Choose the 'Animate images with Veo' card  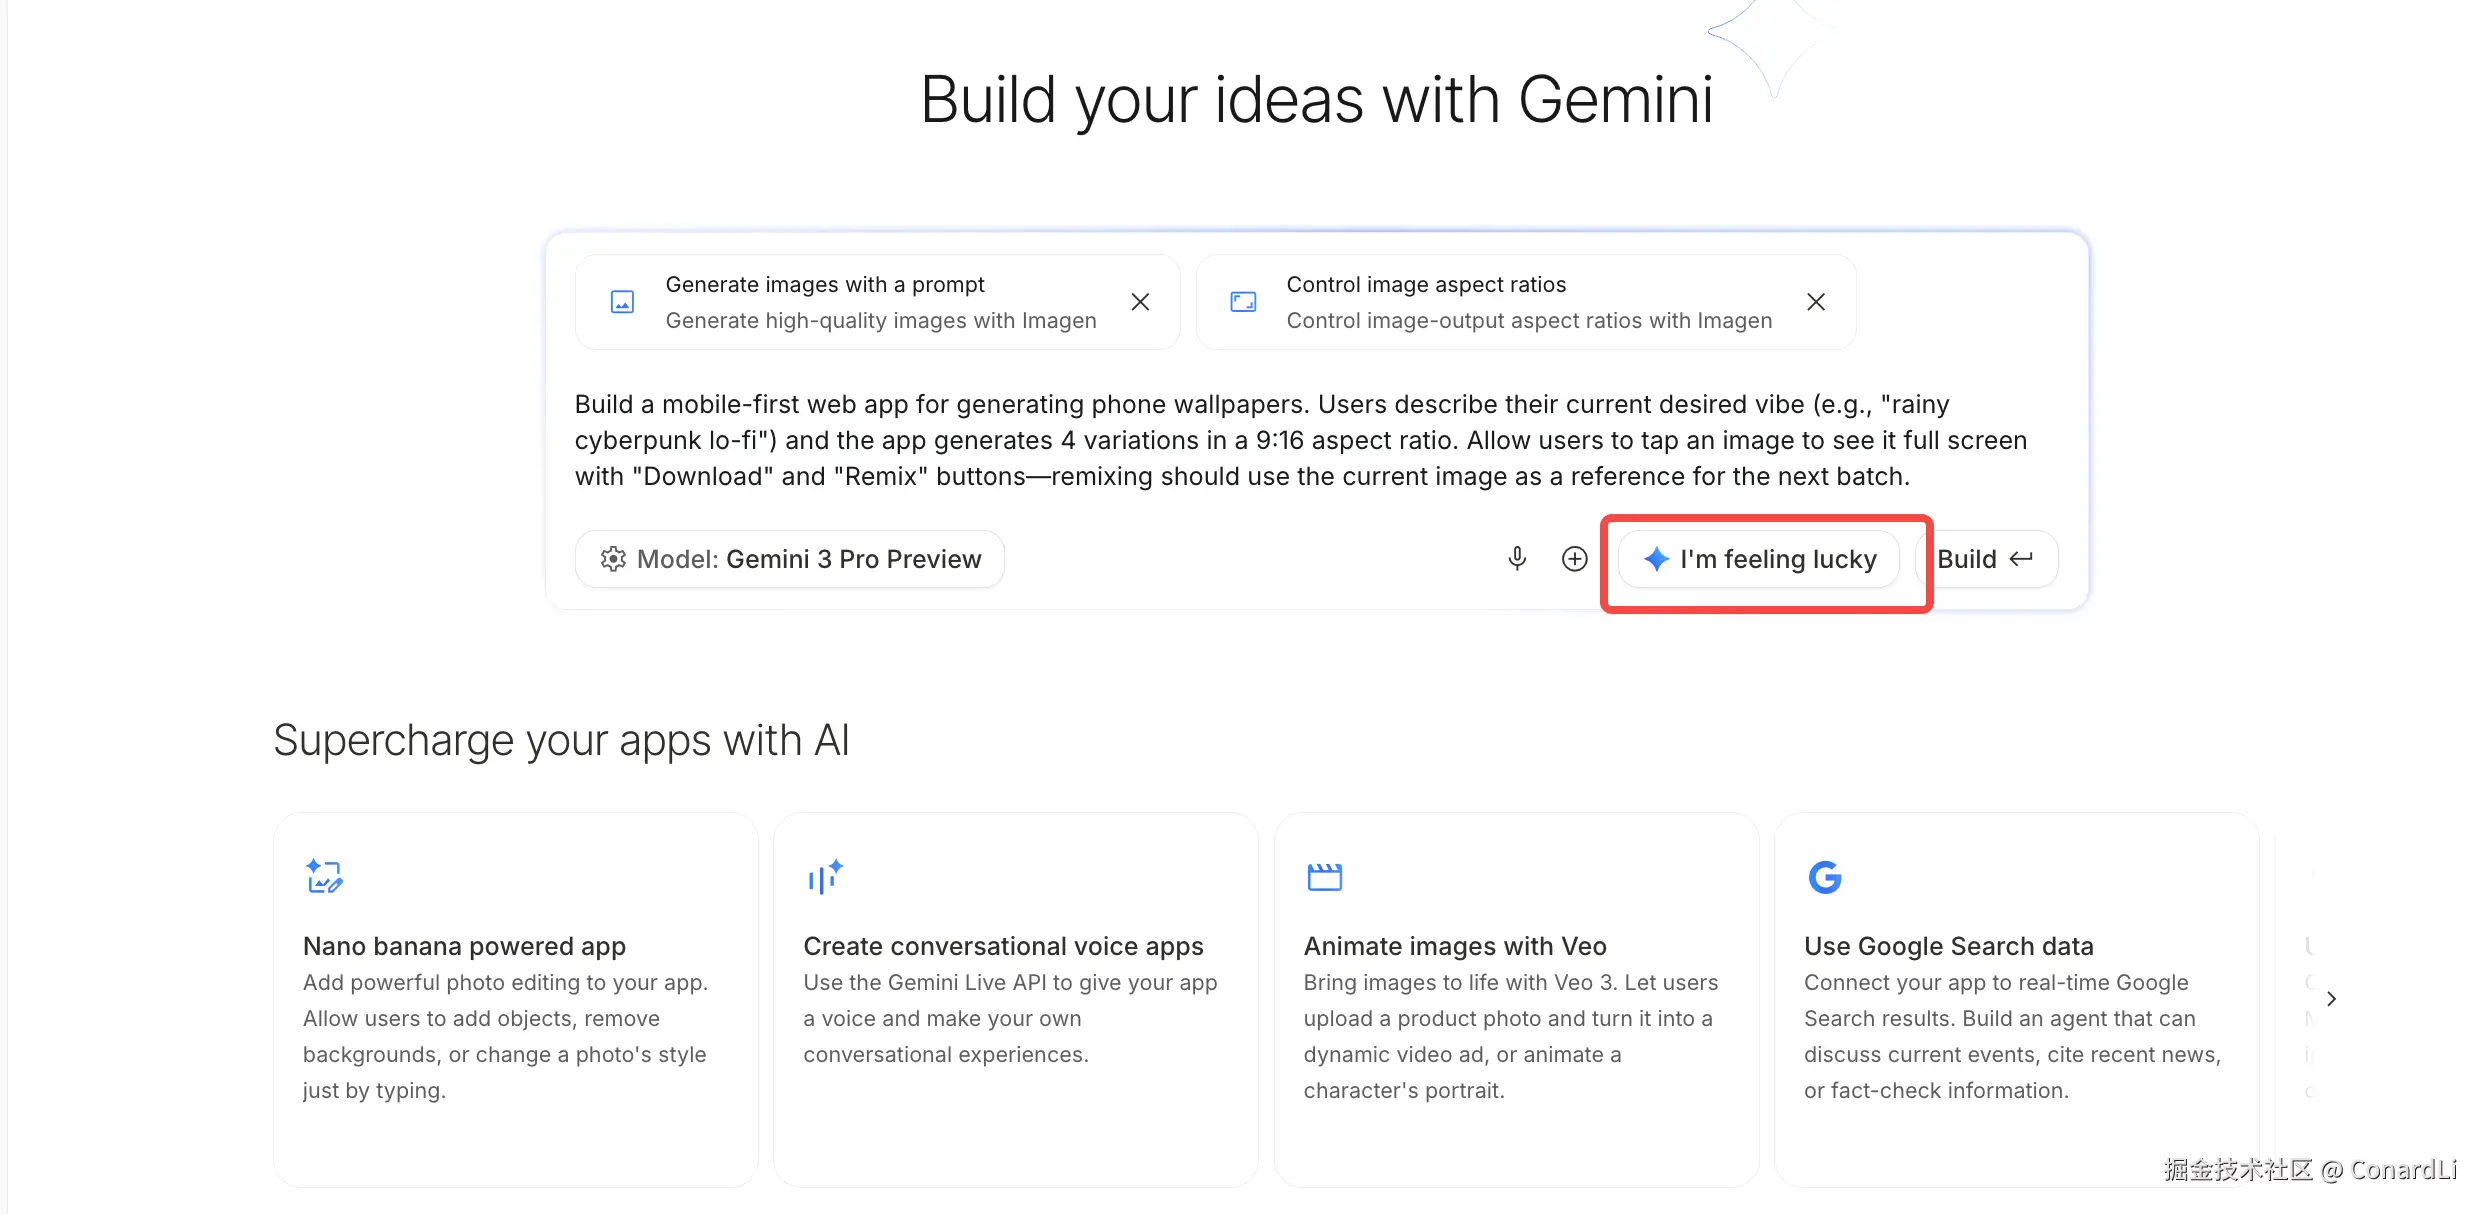(x=1515, y=1000)
